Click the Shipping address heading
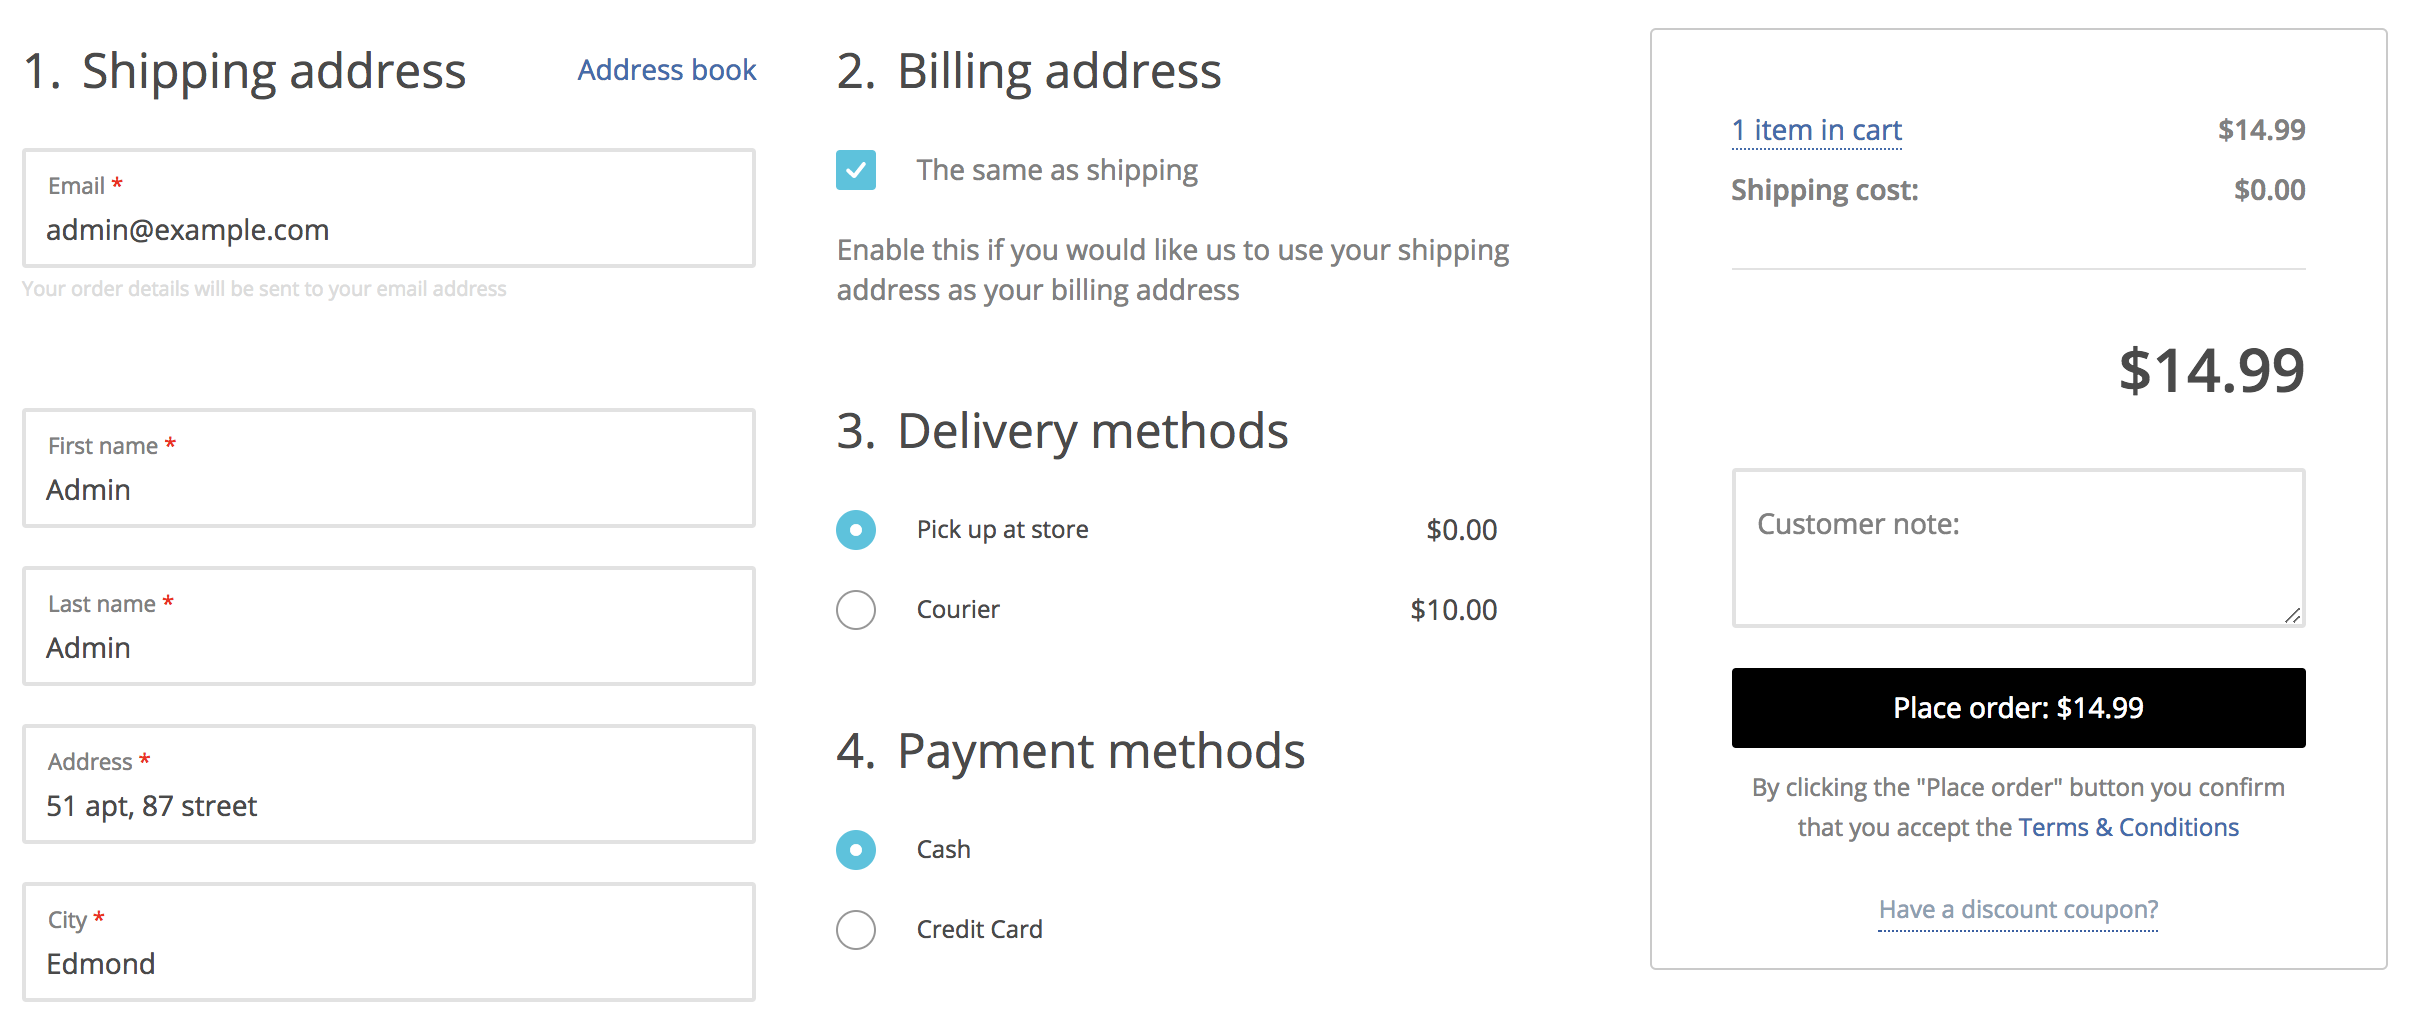 246,70
